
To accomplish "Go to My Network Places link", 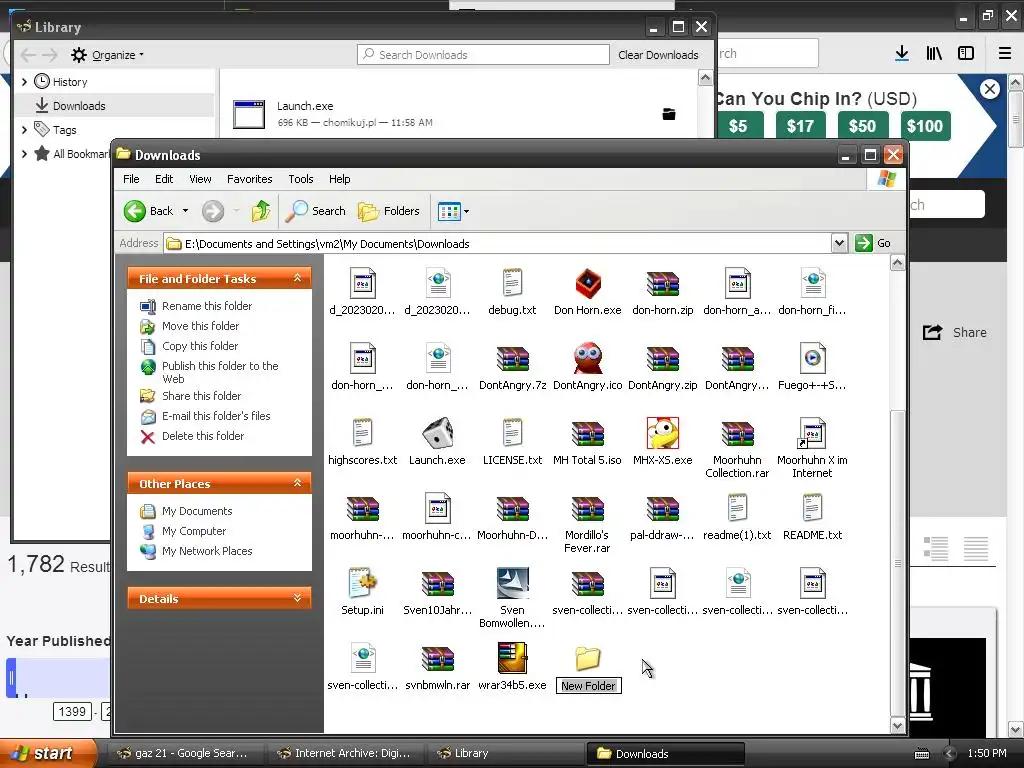I will click(x=206, y=551).
